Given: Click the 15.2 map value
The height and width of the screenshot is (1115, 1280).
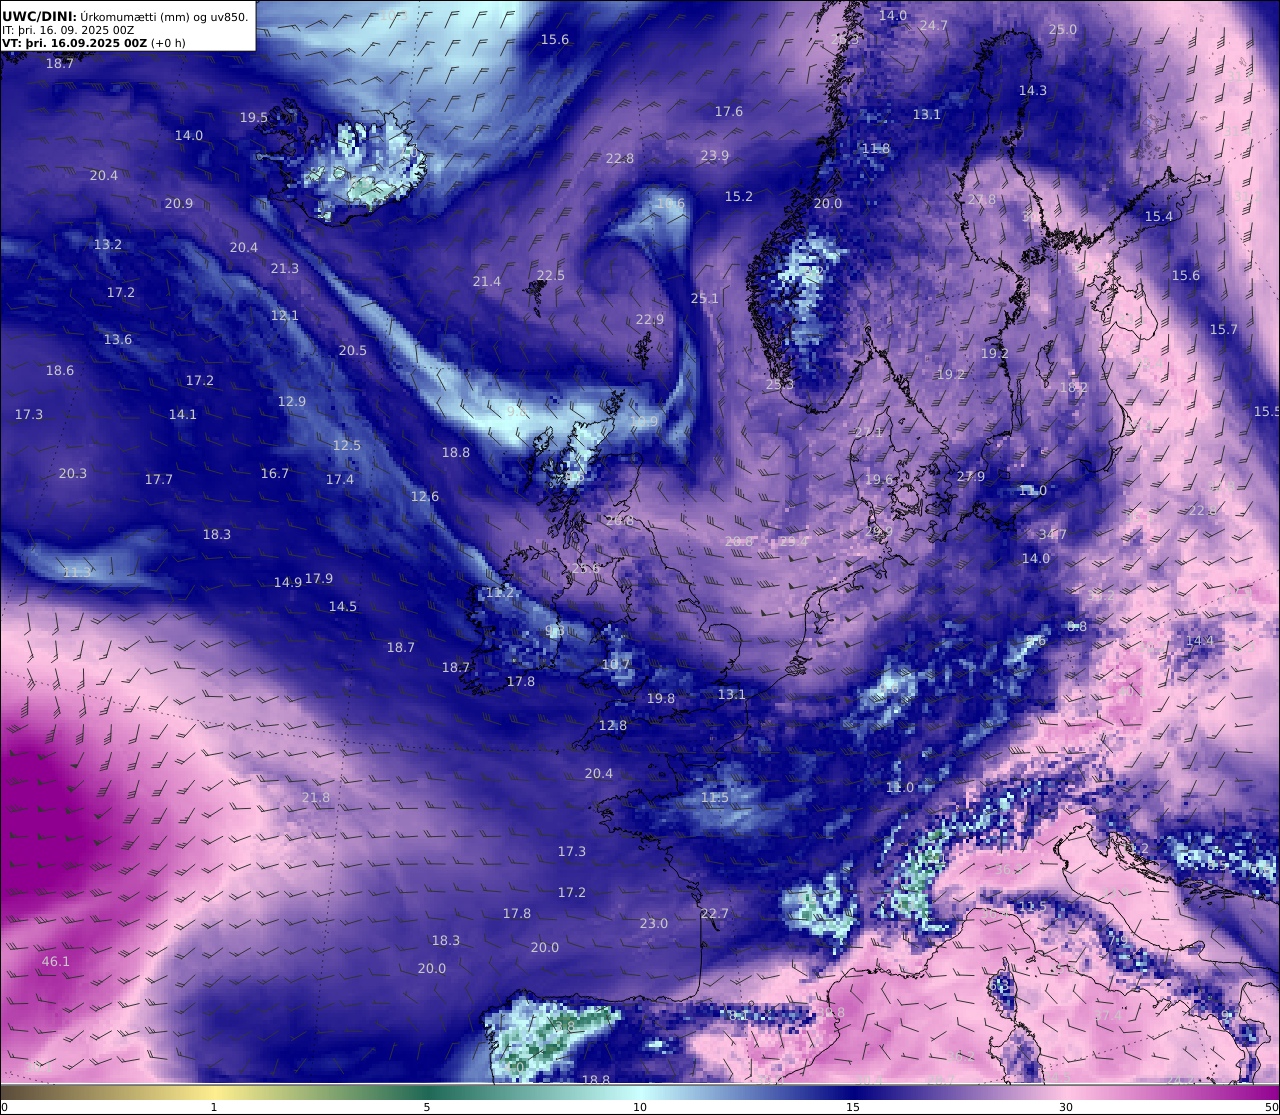Looking at the screenshot, I should pos(739,197).
